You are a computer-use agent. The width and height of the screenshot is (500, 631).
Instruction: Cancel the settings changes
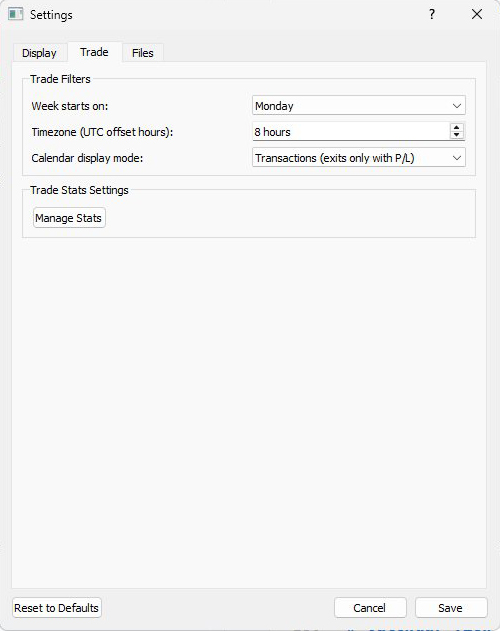pyautogui.click(x=370, y=608)
